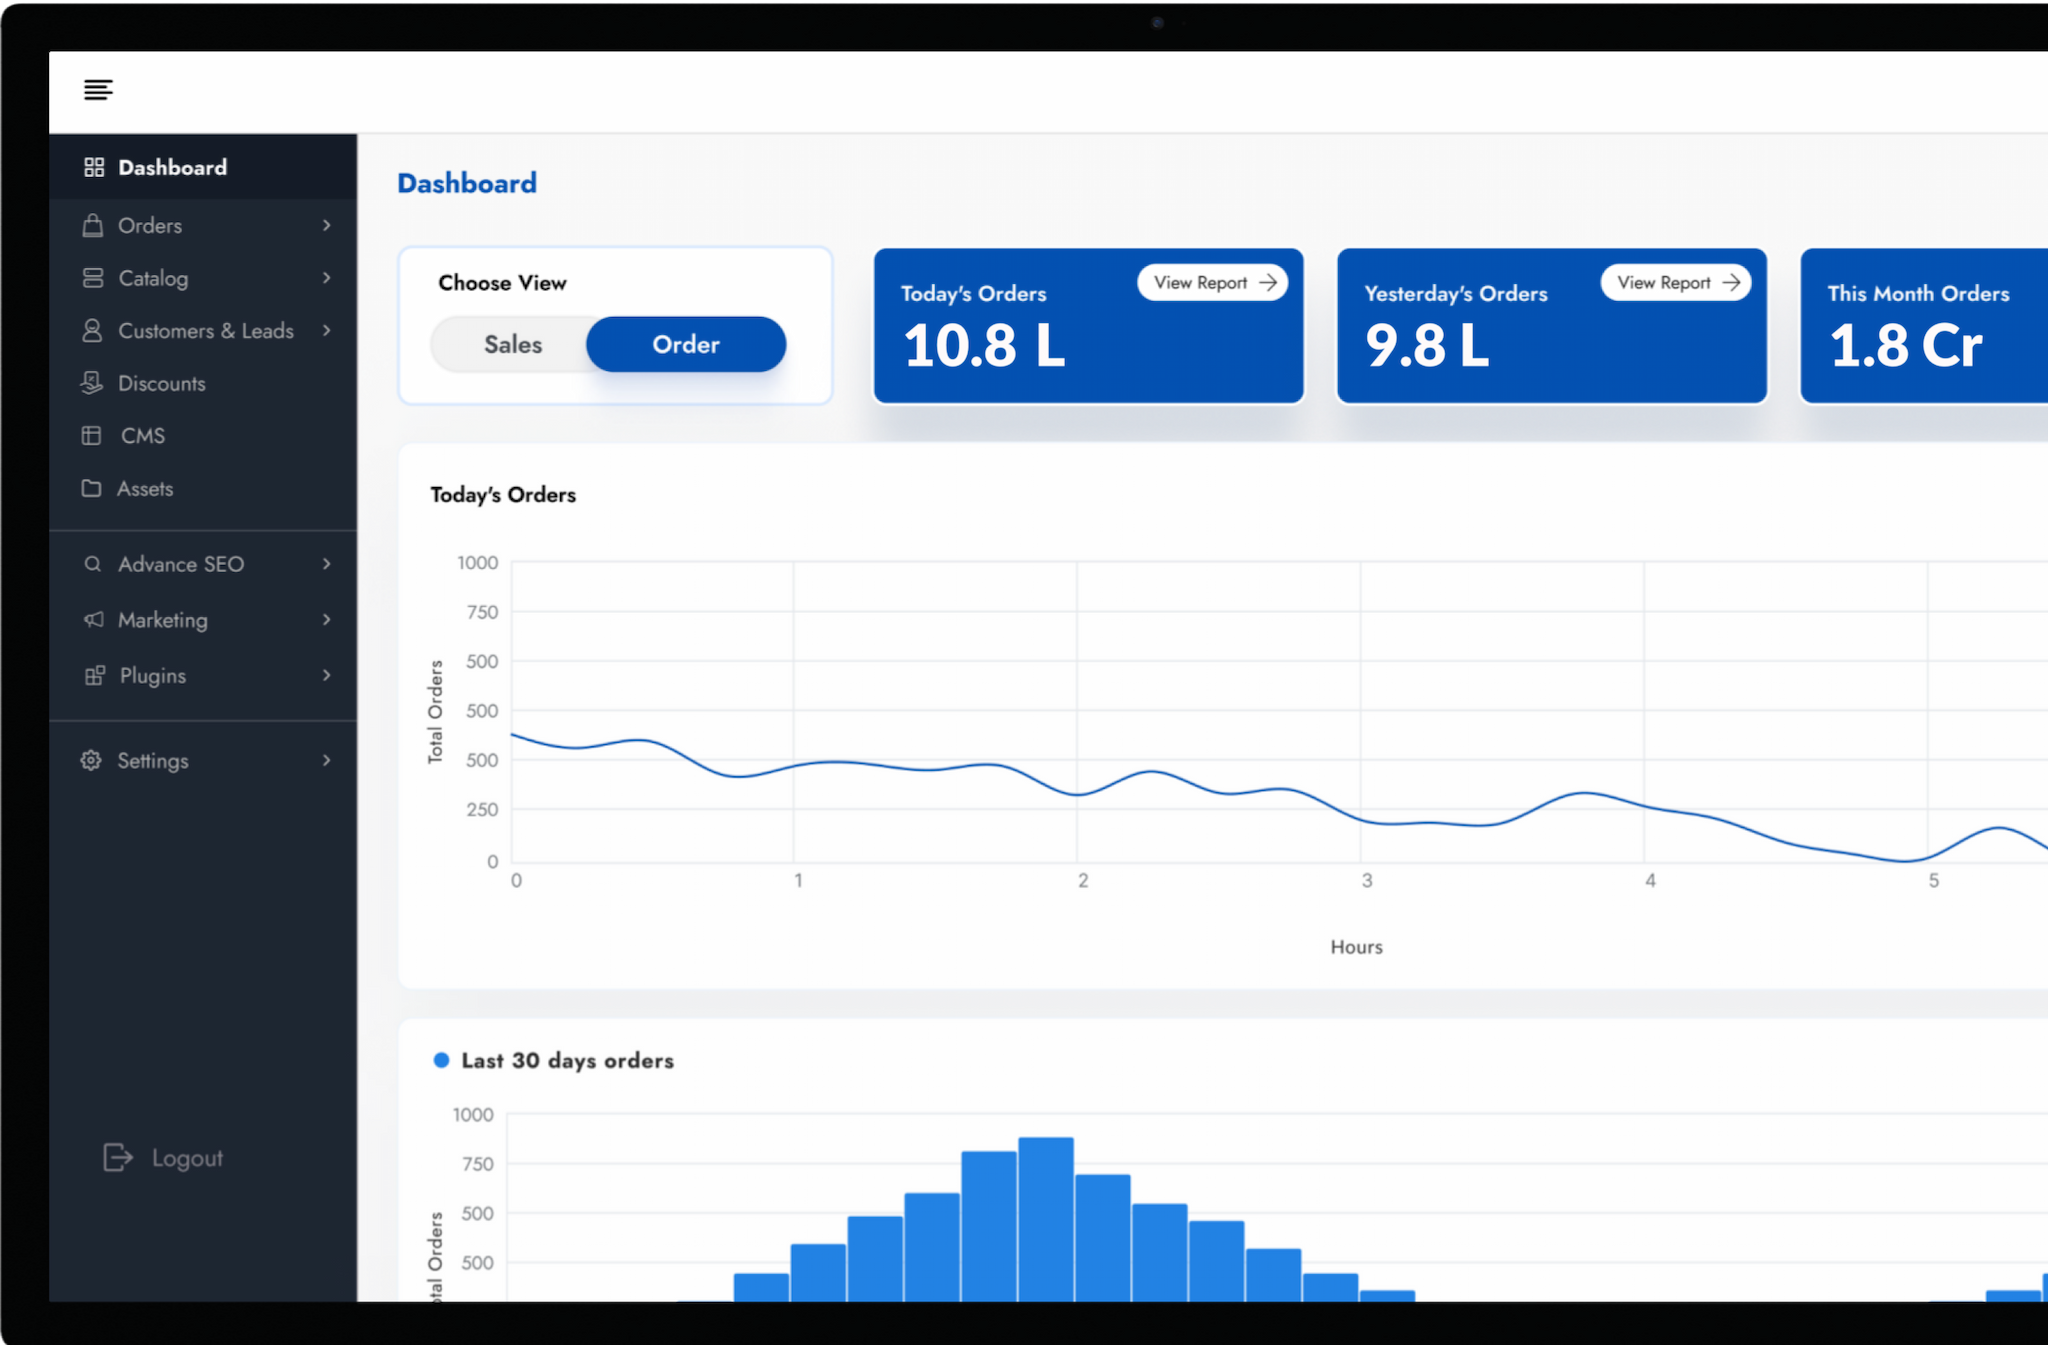Image resolution: width=2048 pixels, height=1345 pixels.
Task: Click the Today's Orders chart title
Action: (x=503, y=495)
